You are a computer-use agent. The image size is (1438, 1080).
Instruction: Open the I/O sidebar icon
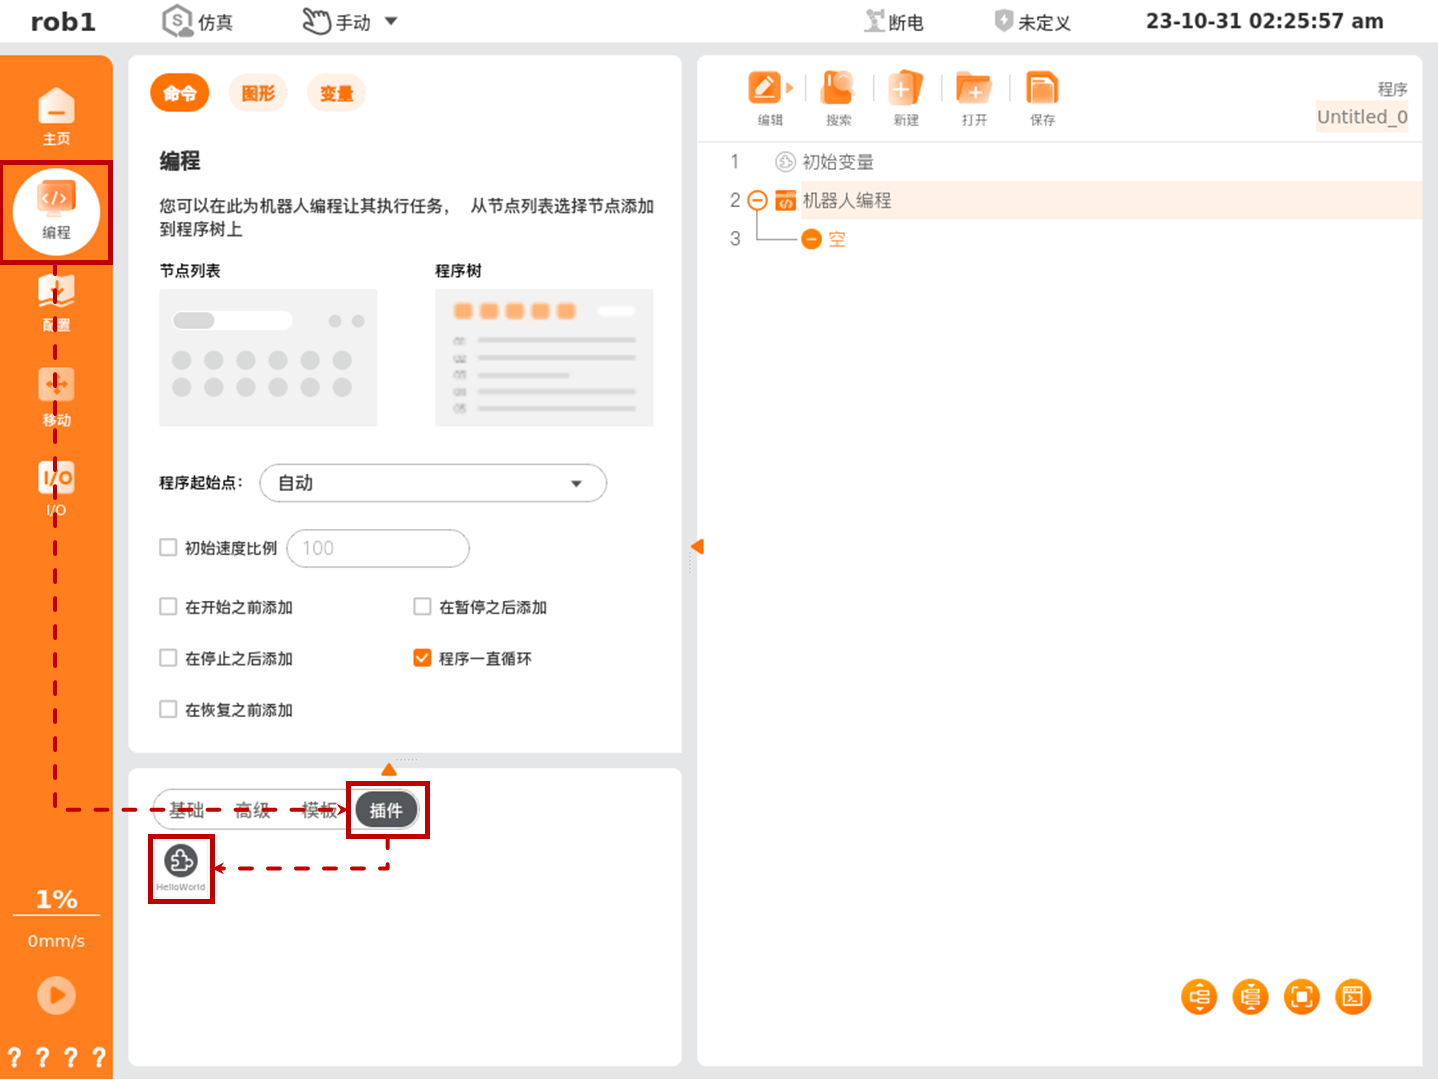pyautogui.click(x=56, y=488)
